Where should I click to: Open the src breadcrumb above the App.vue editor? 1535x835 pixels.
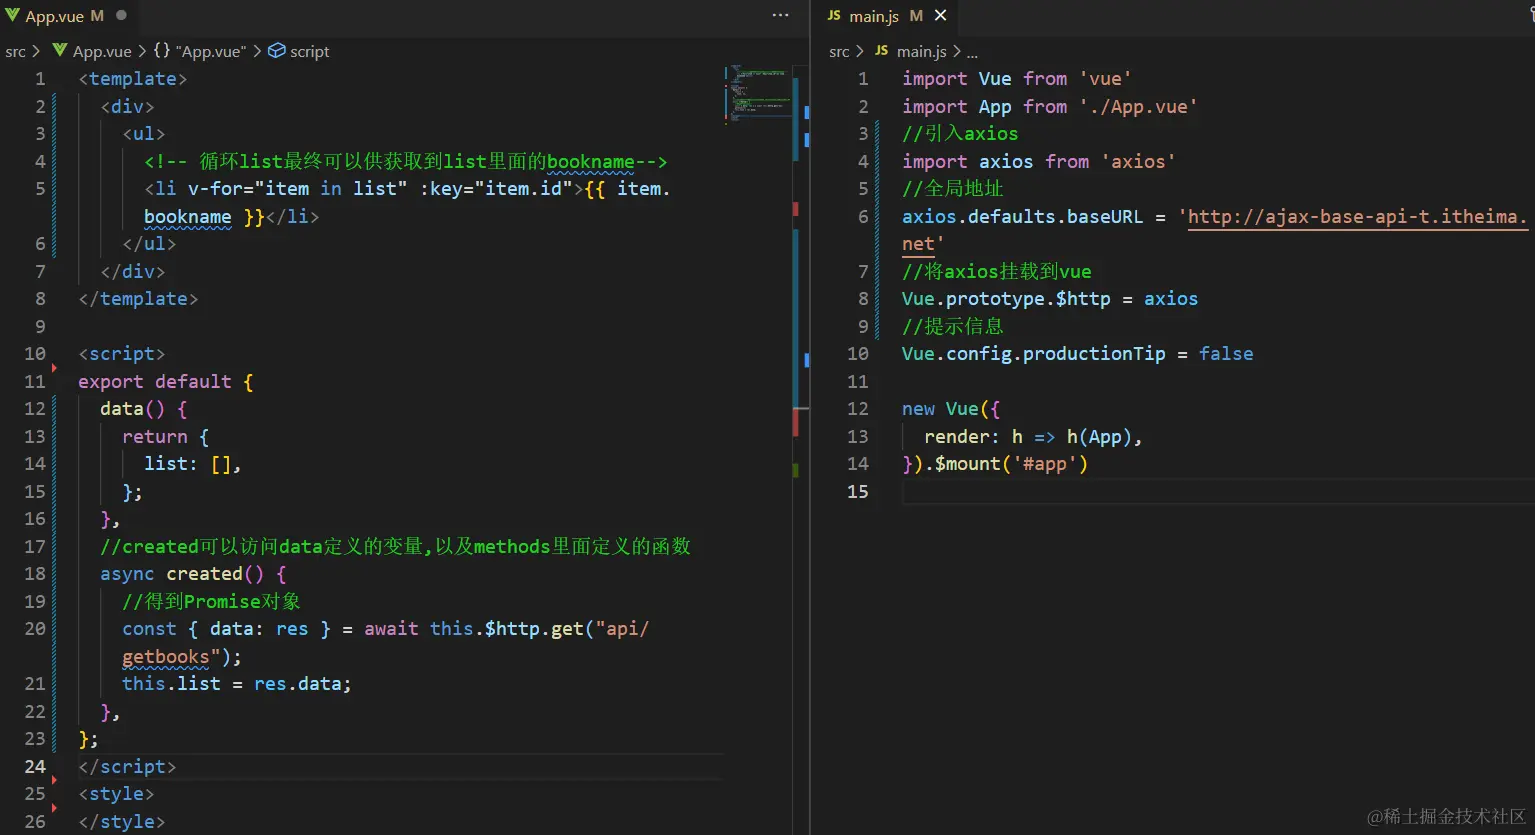(15, 51)
